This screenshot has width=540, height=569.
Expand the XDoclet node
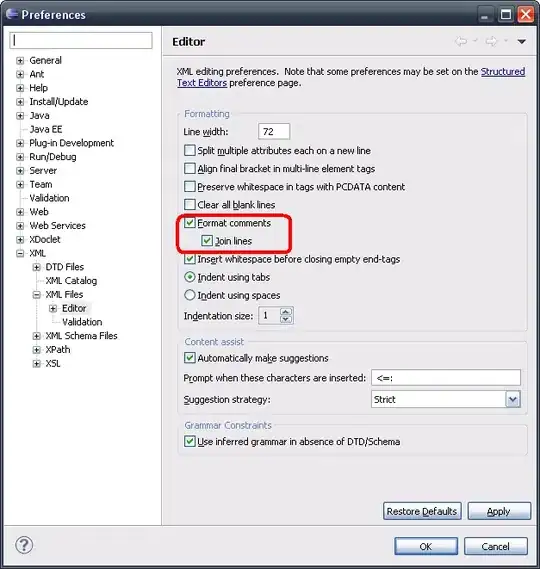coord(20,240)
